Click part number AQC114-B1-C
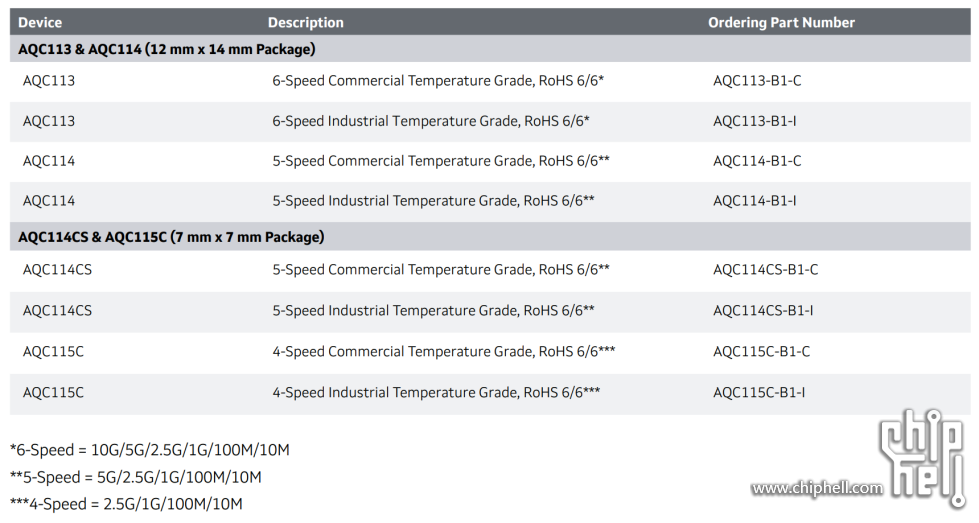Viewport: 979px width, 523px height. point(757,161)
